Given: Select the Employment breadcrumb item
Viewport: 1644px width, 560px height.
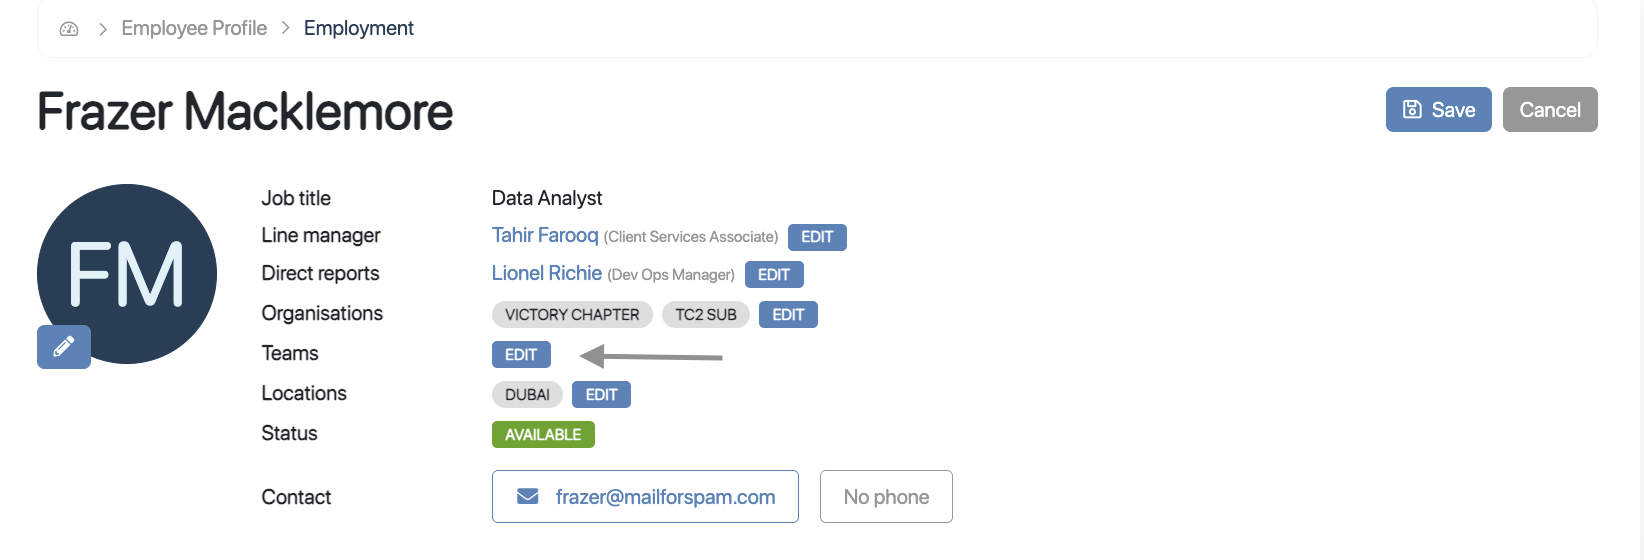Looking at the screenshot, I should [358, 28].
